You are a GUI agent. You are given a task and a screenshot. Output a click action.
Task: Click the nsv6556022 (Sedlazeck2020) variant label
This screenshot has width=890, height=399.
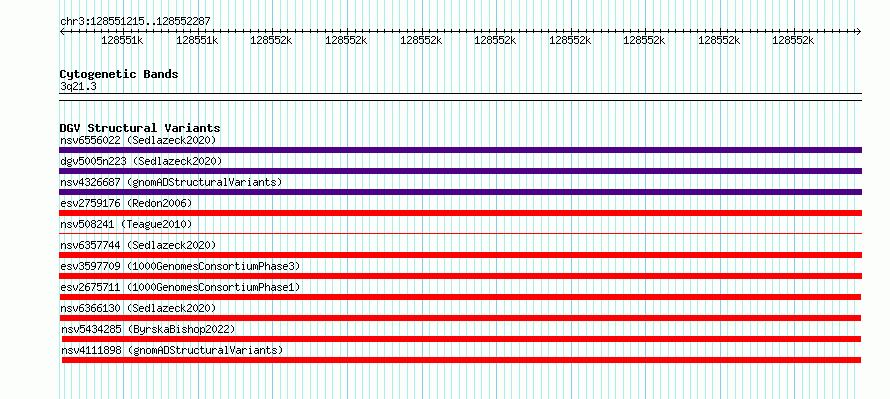click(x=138, y=140)
